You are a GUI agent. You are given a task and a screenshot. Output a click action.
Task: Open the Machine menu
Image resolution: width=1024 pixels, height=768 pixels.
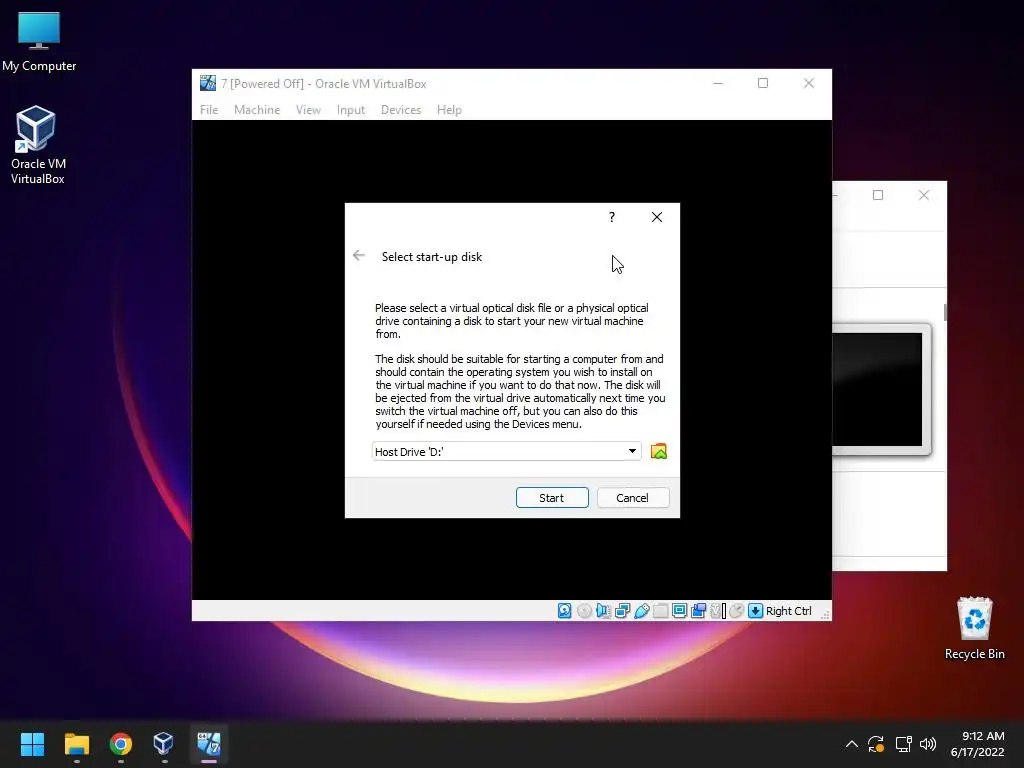pyautogui.click(x=257, y=110)
